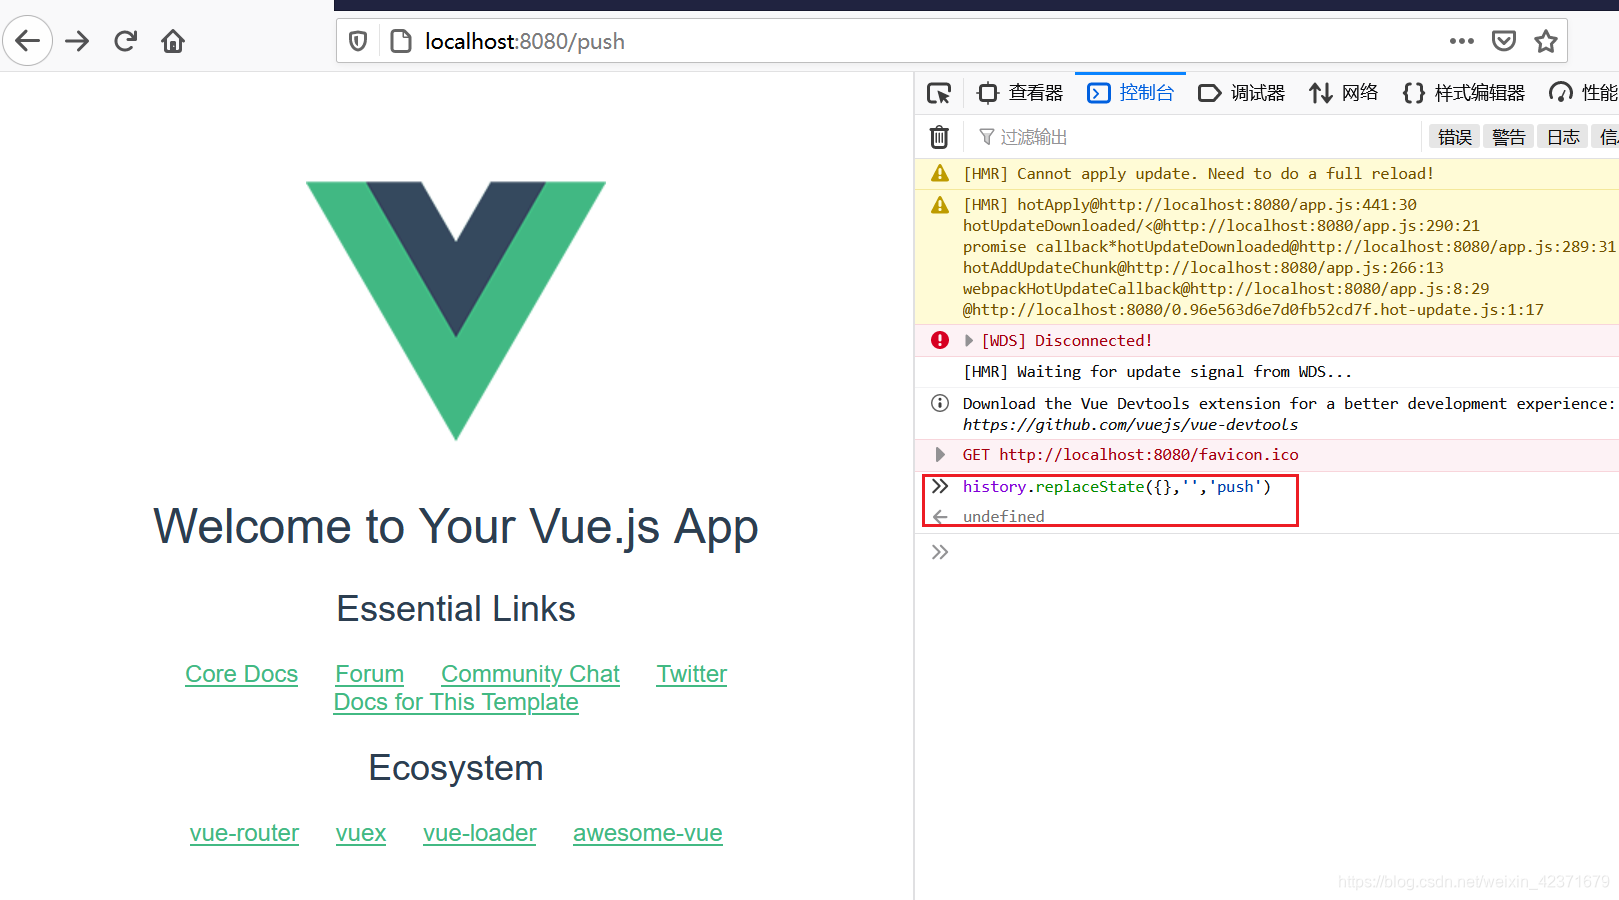This screenshot has height=900, width=1619.
Task: Click the warning icon beside hotApply stack trace
Action: click(940, 205)
